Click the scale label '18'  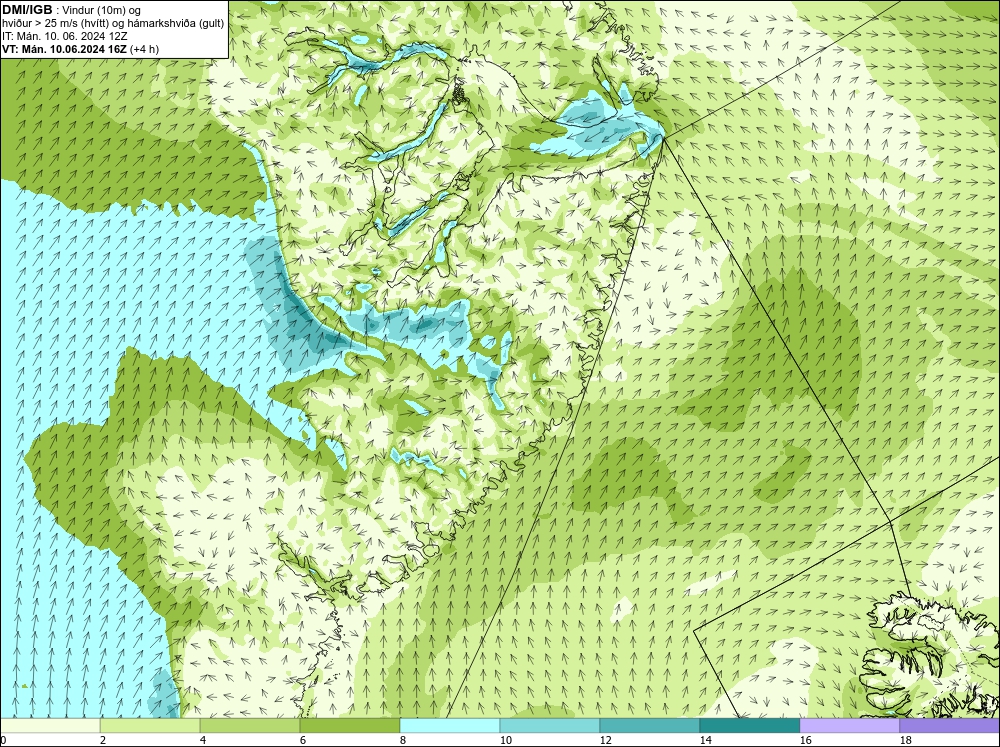click(906, 741)
